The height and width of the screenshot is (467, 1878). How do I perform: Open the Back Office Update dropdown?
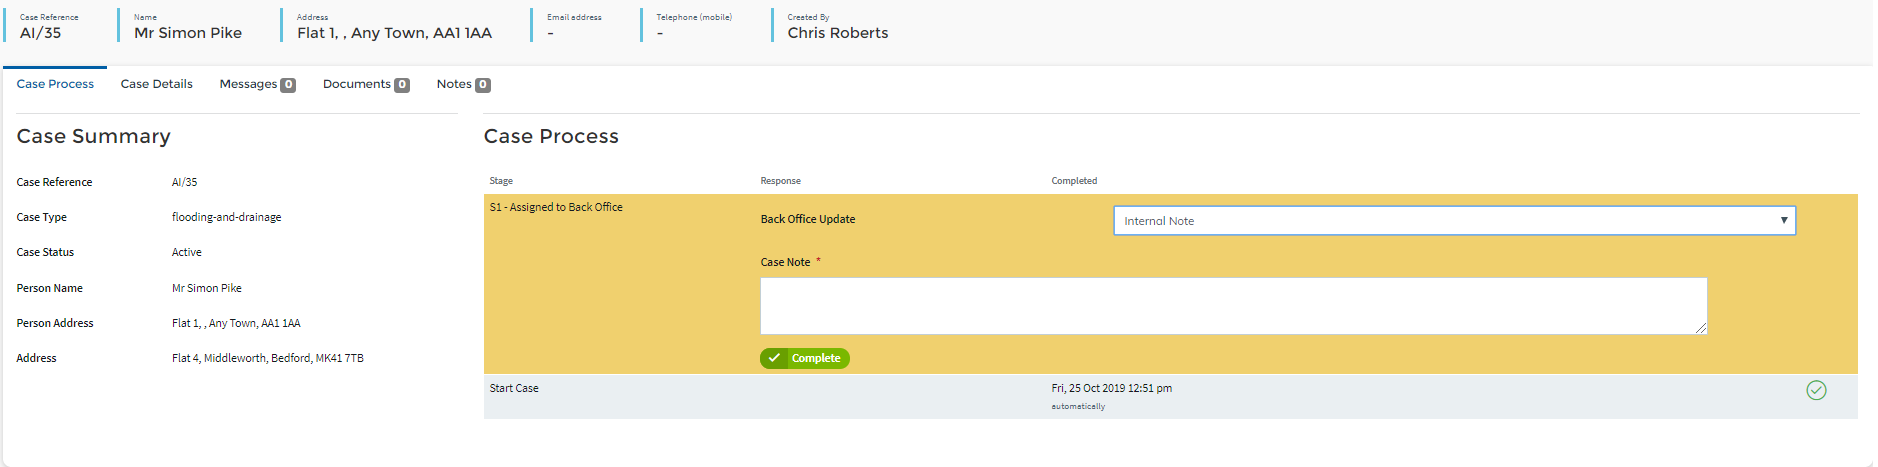(1454, 221)
